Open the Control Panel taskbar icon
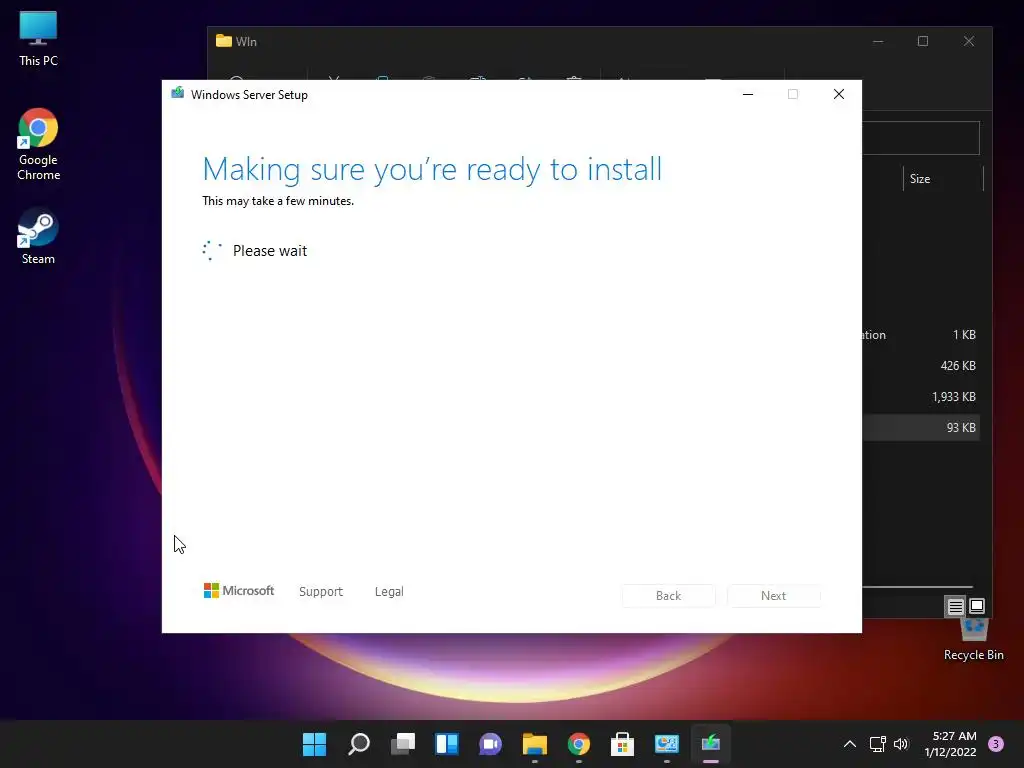1024x768 pixels. [x=667, y=744]
